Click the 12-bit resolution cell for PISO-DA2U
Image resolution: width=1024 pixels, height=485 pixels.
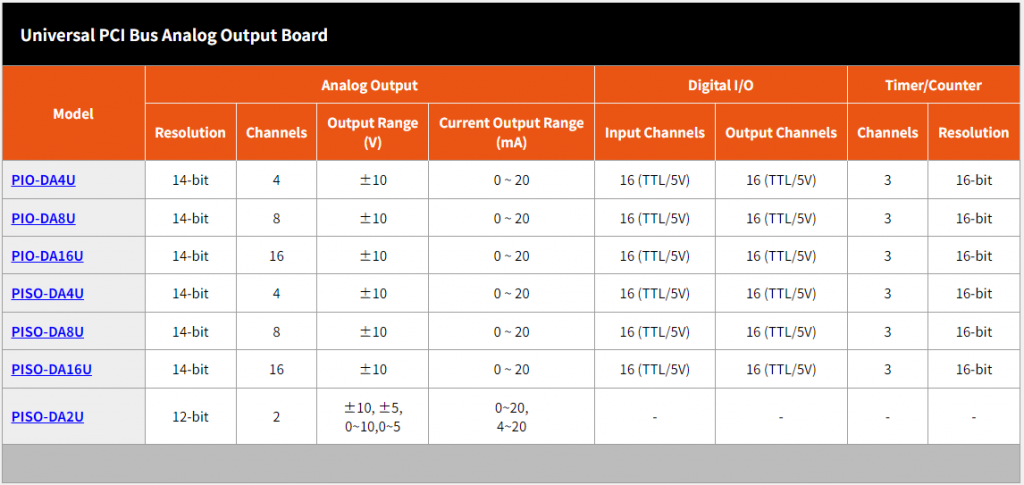[x=190, y=416]
